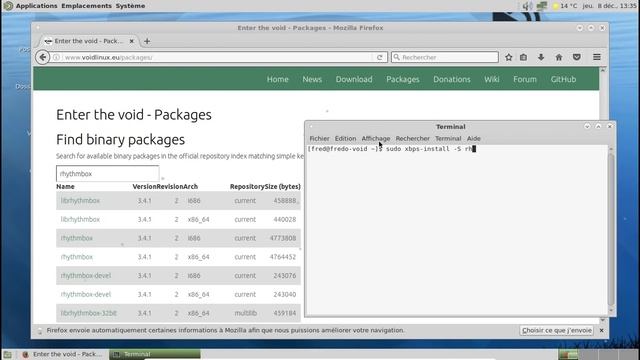This screenshot has height=360, width=640.
Task: Click the package search field containing rhythmbox
Action: point(108,173)
